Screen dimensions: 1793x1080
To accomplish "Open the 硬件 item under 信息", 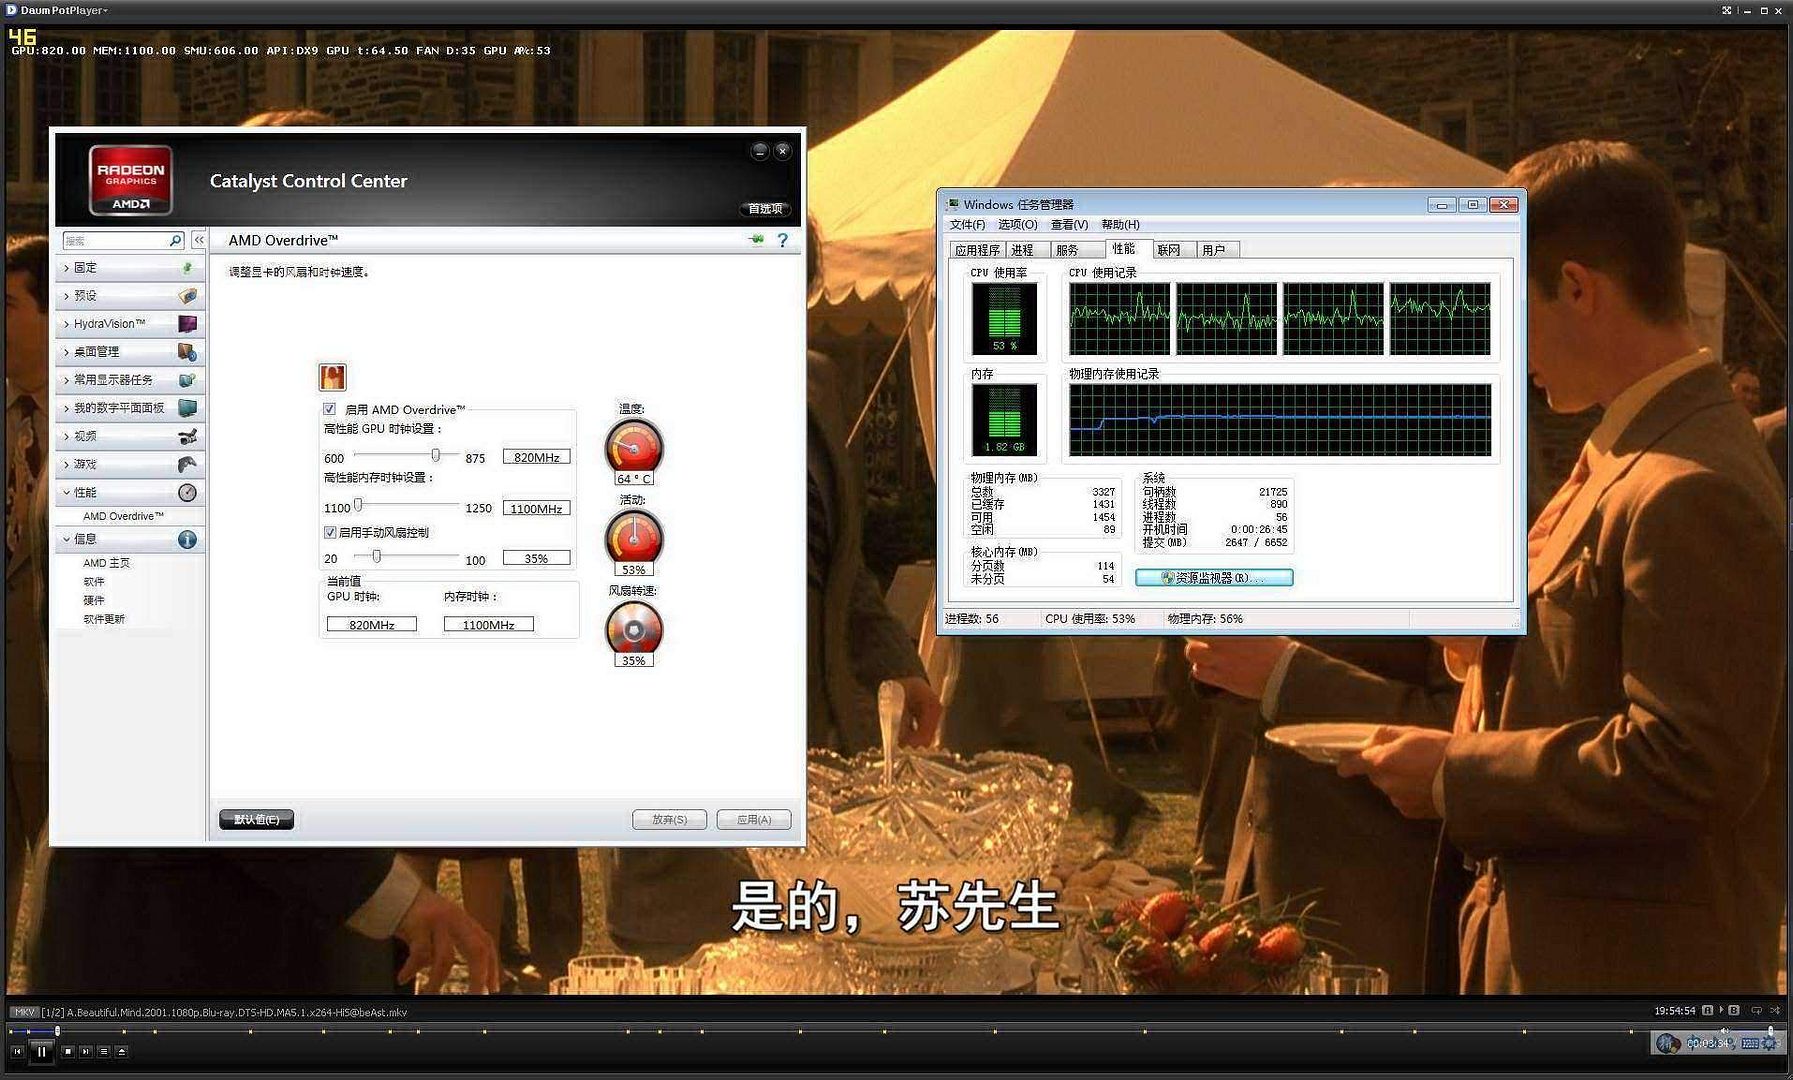I will click(94, 600).
